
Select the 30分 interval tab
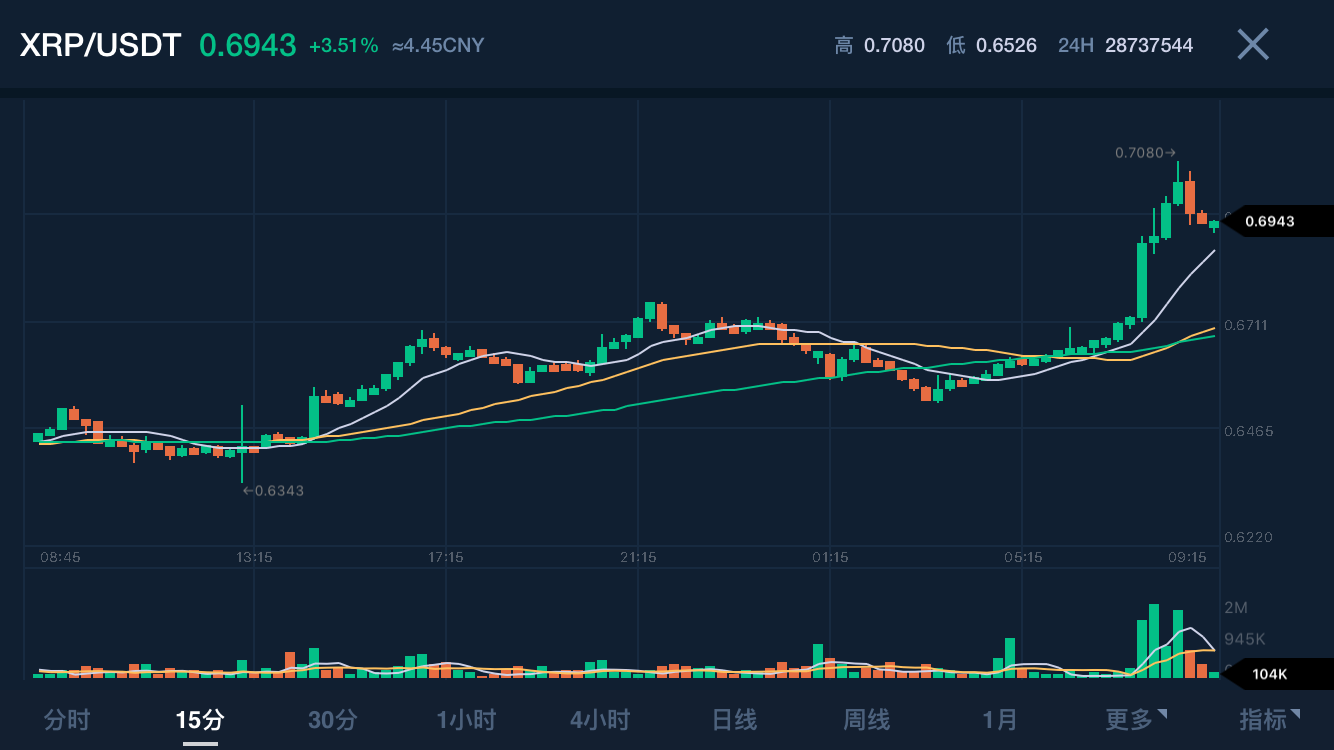coord(333,719)
